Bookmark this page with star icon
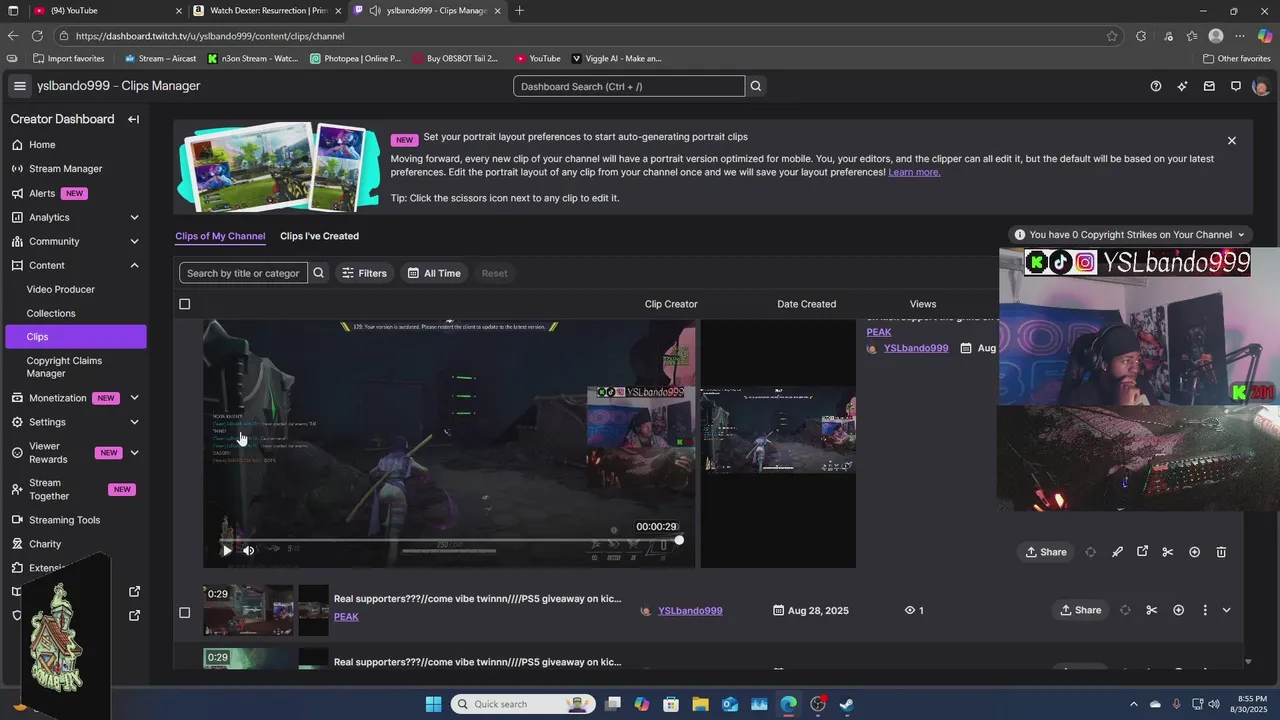1280x720 pixels. [x=1112, y=36]
